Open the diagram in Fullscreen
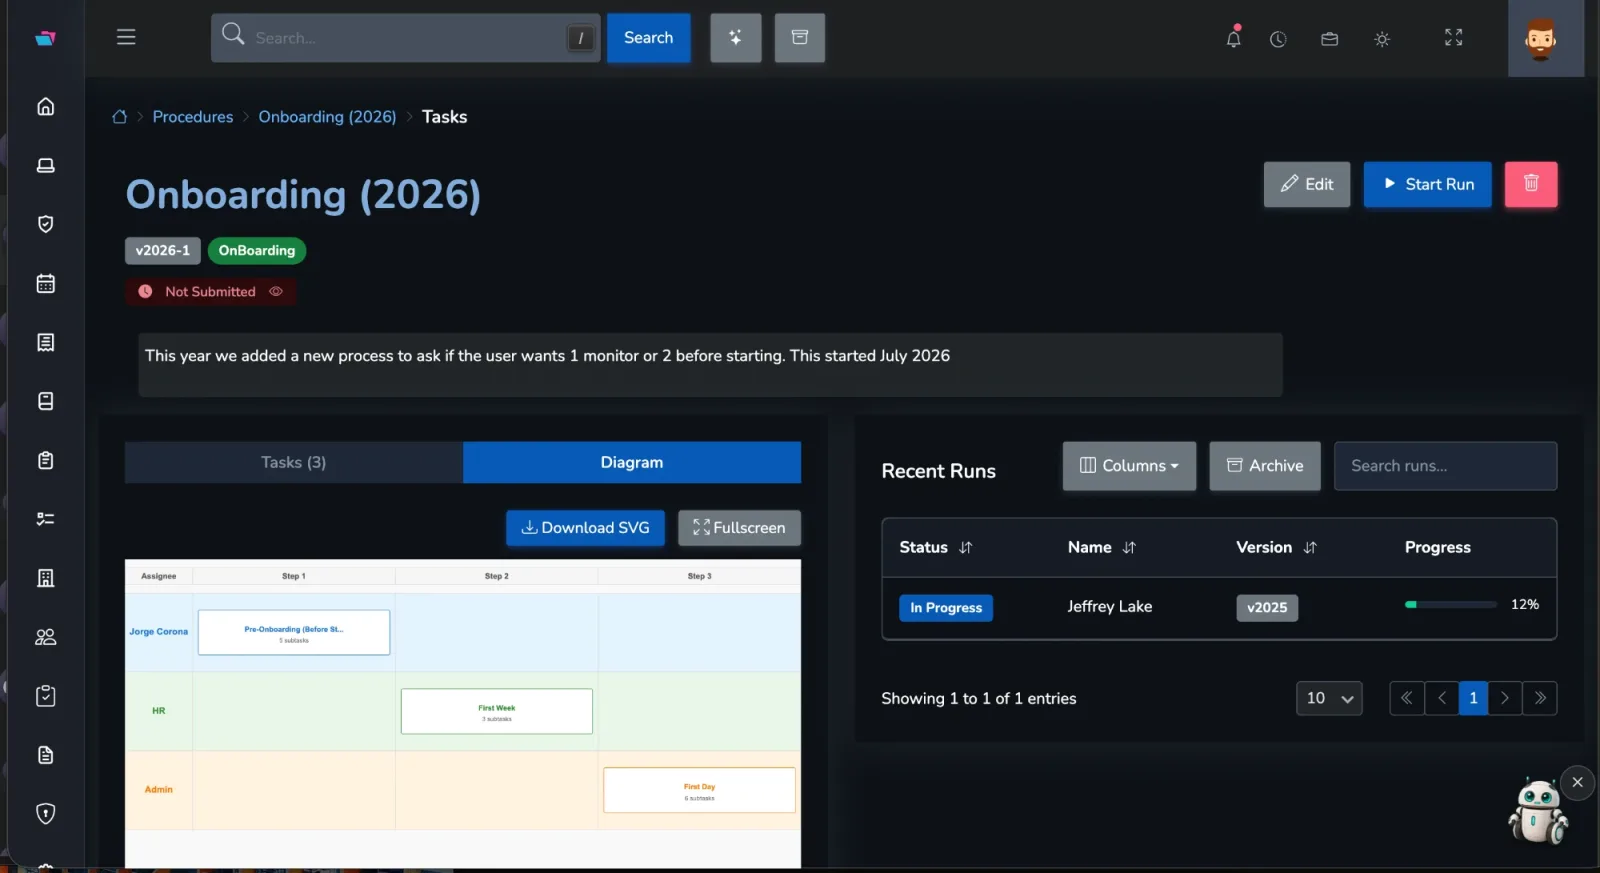Viewport: 1600px width, 873px height. pos(739,528)
